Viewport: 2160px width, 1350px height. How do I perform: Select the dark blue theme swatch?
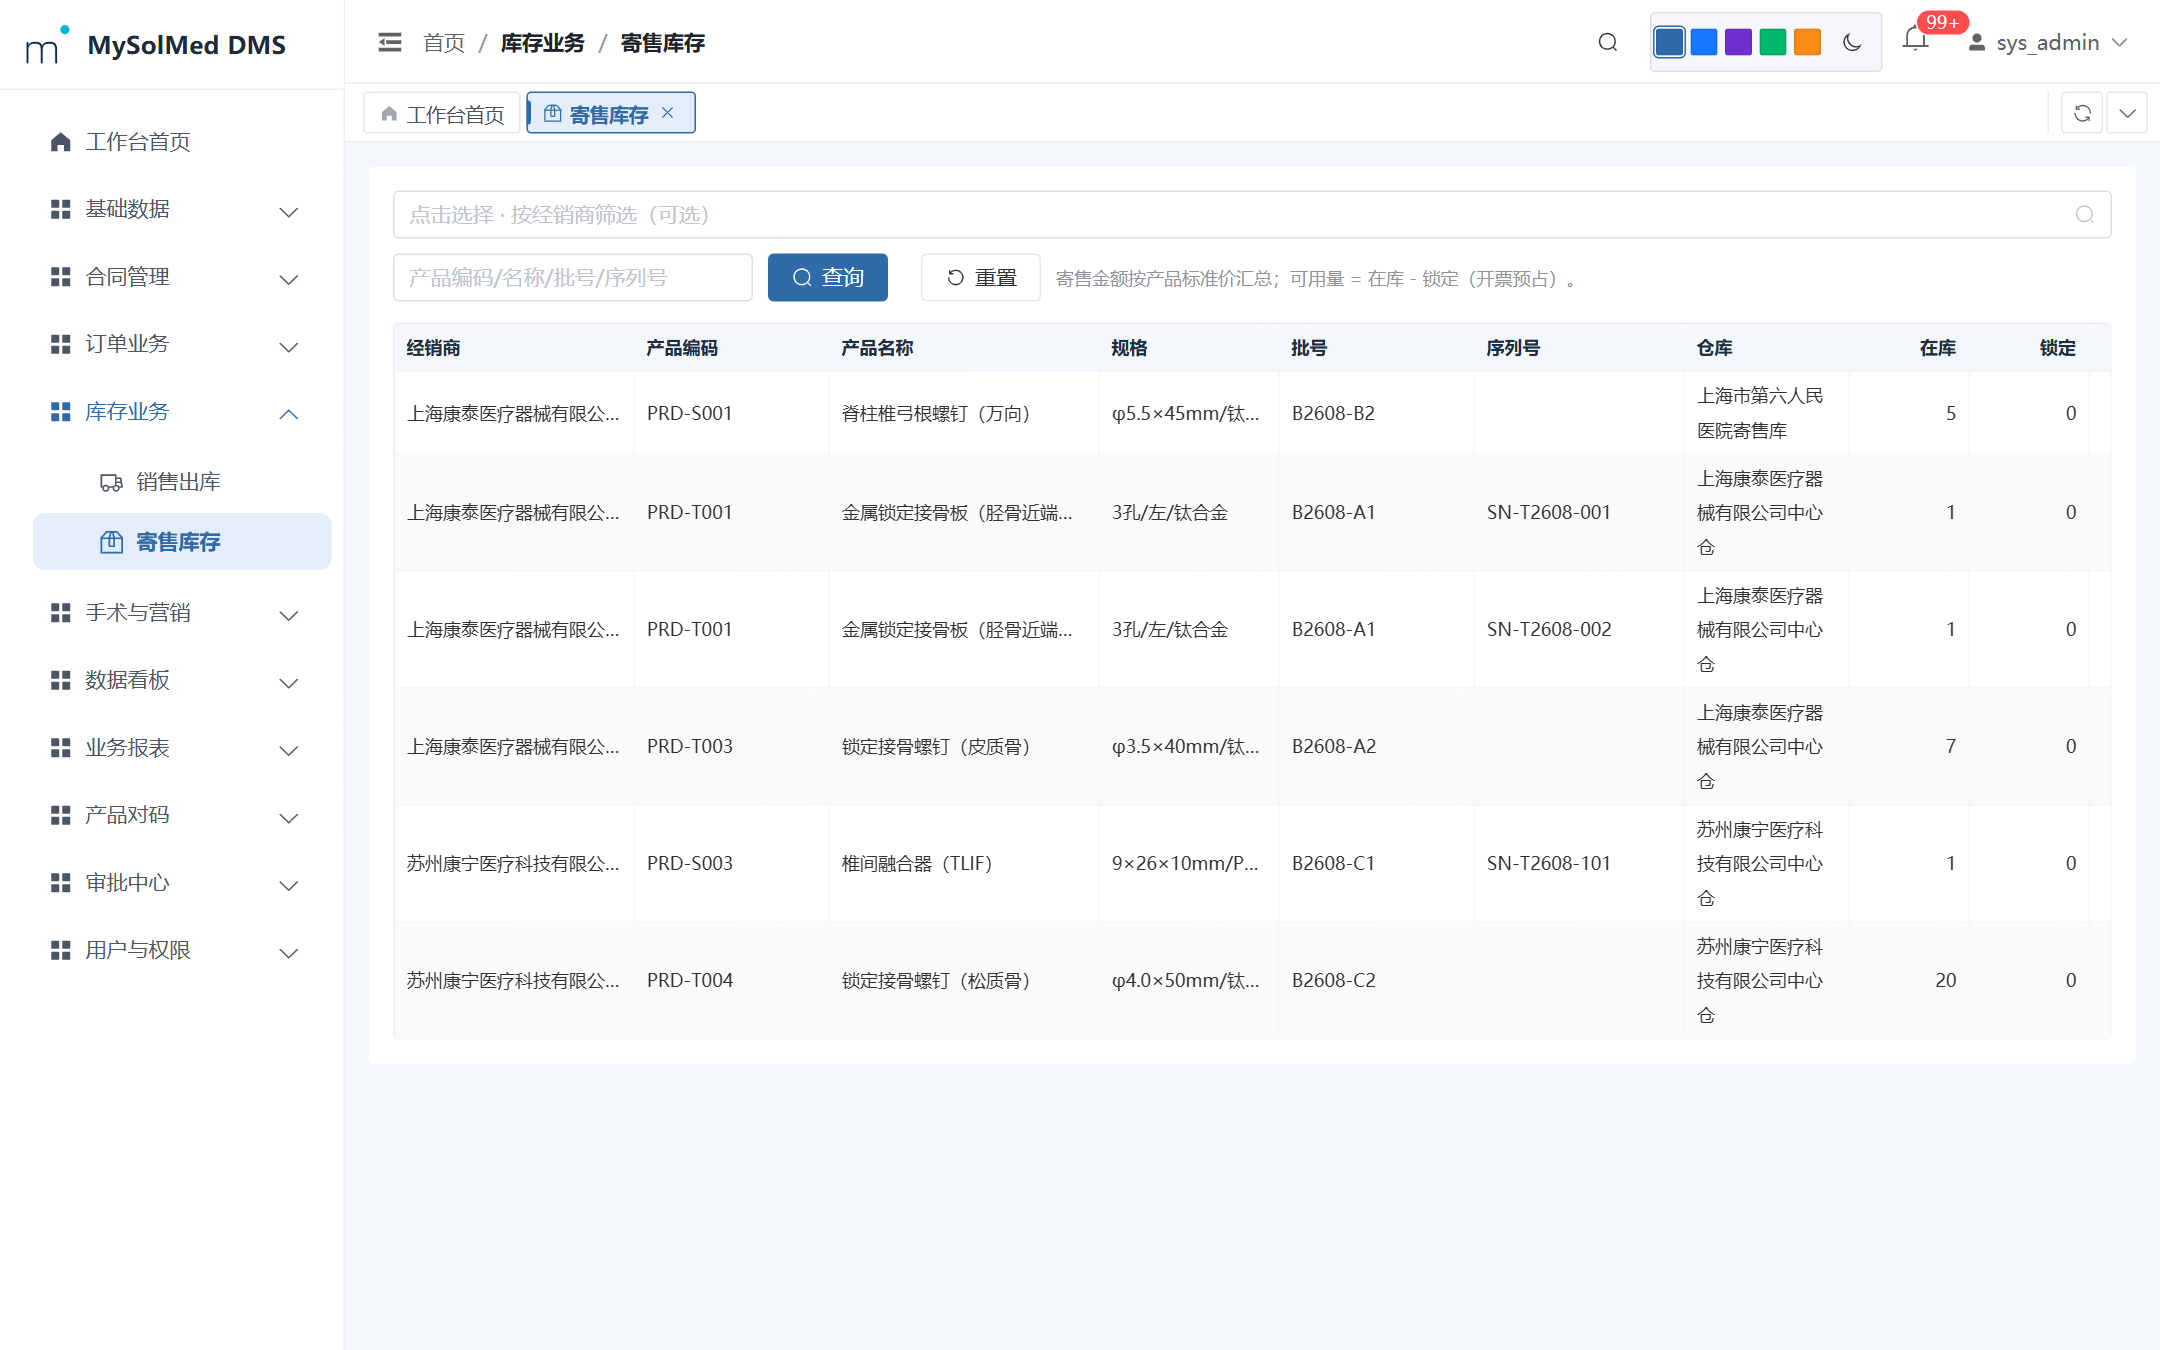pyautogui.click(x=1669, y=42)
